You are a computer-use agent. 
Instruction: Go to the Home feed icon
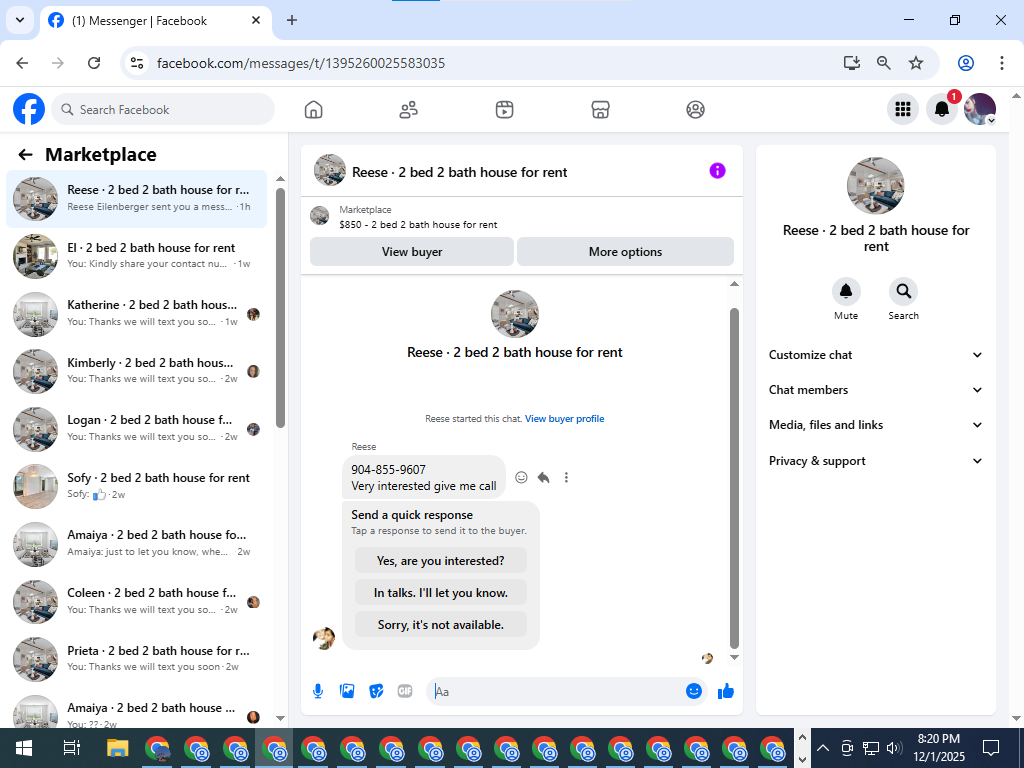point(313,110)
